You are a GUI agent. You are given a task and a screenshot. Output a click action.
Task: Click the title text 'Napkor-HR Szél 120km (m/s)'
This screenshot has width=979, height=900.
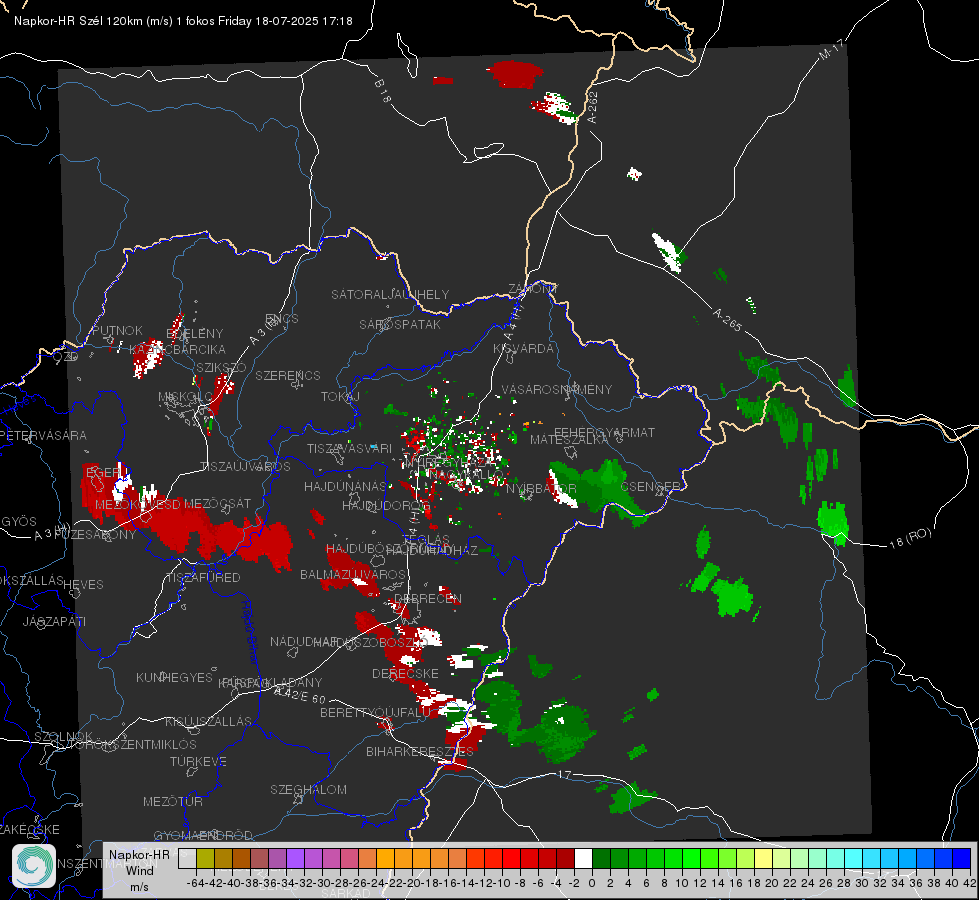94,21
